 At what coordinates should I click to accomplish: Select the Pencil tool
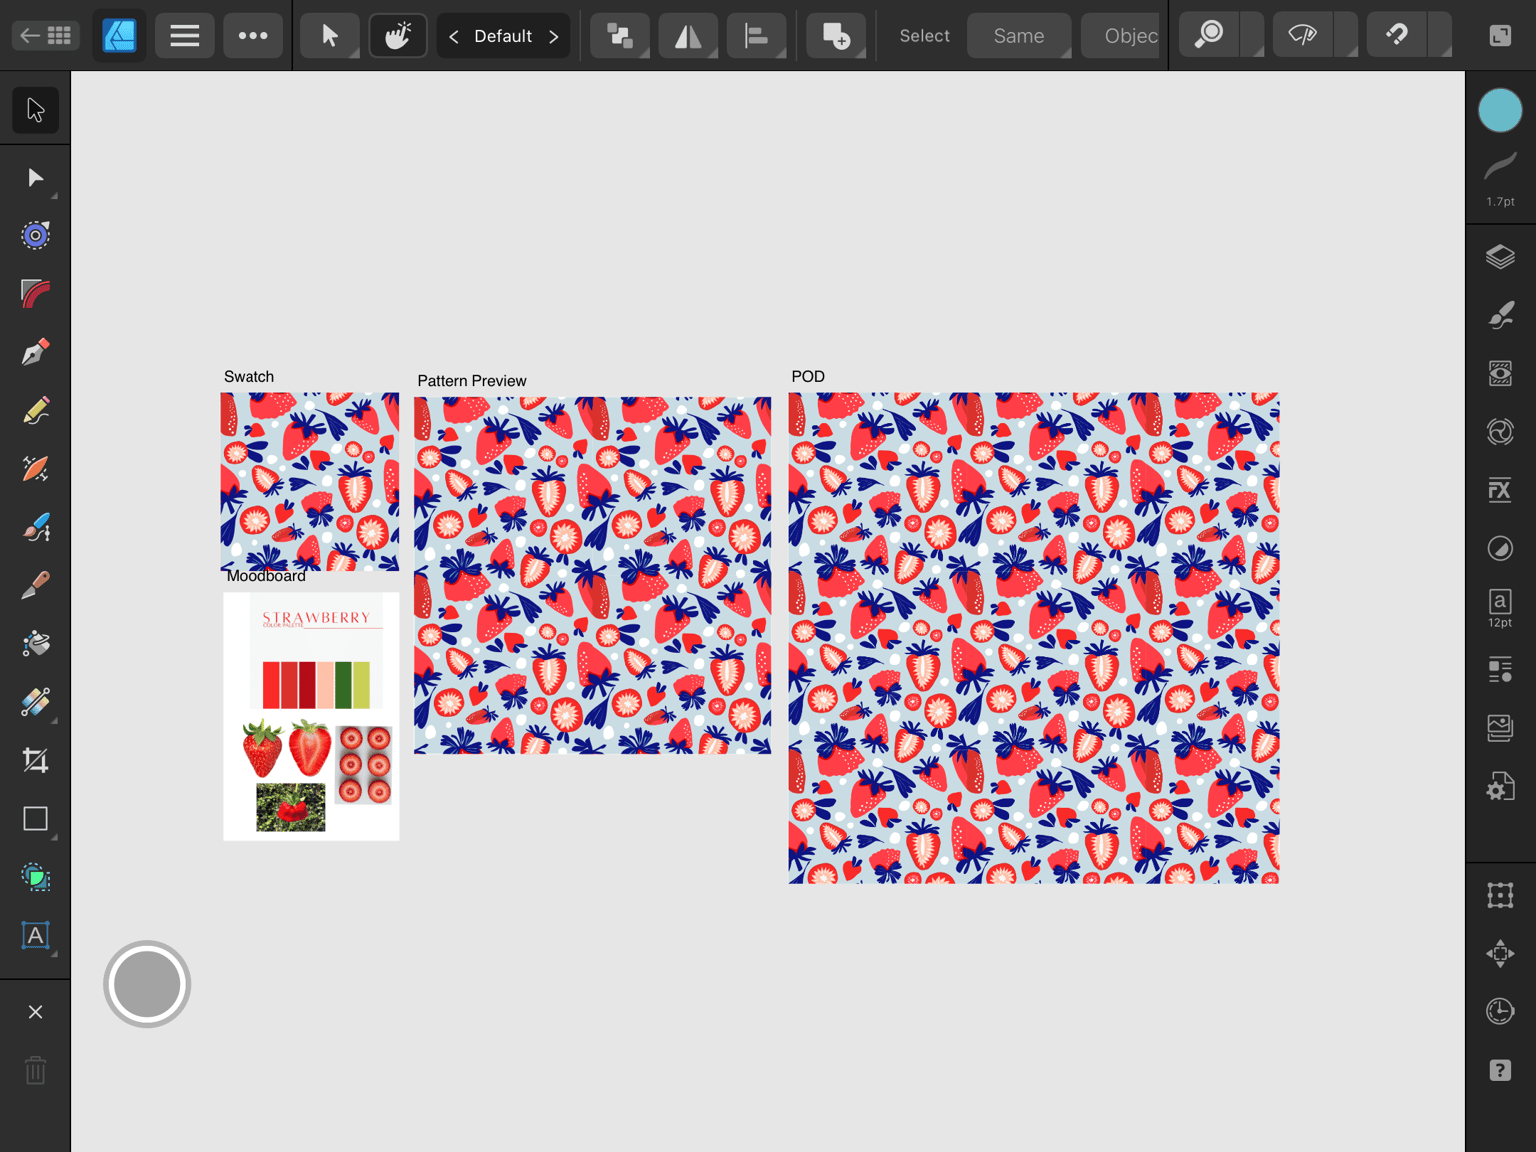(x=35, y=411)
